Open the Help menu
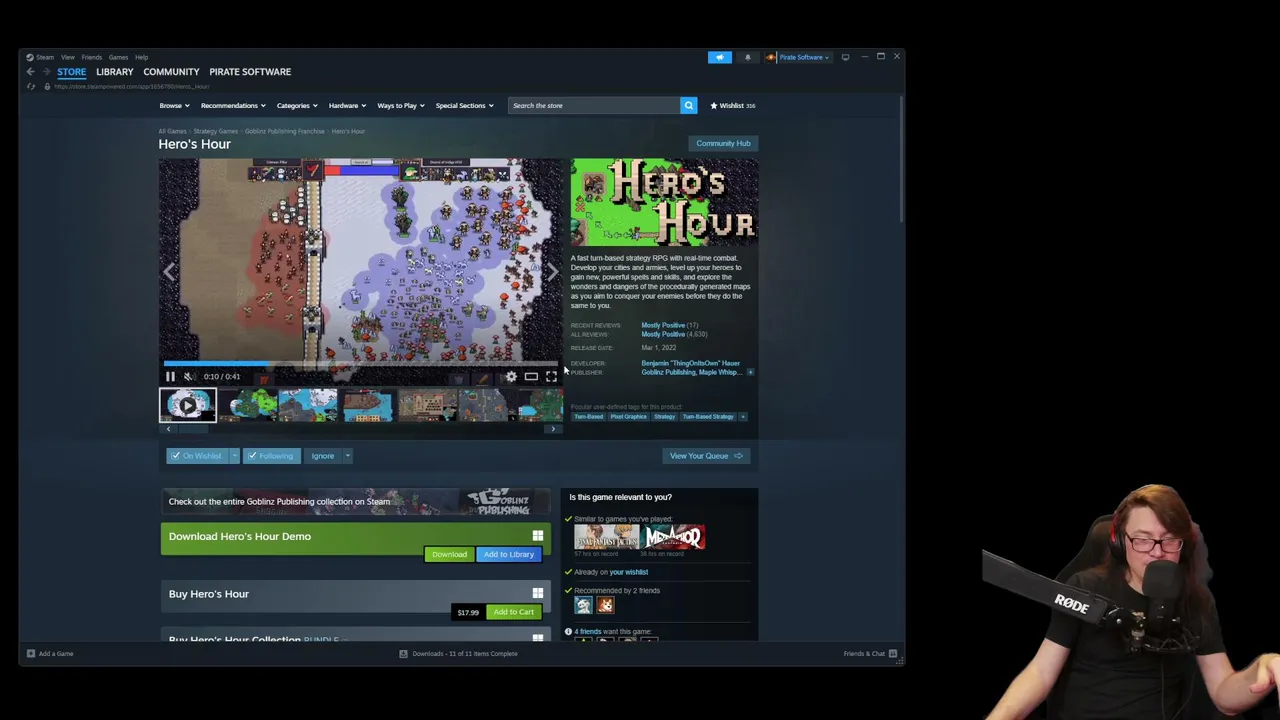The image size is (1280, 720). point(142,57)
